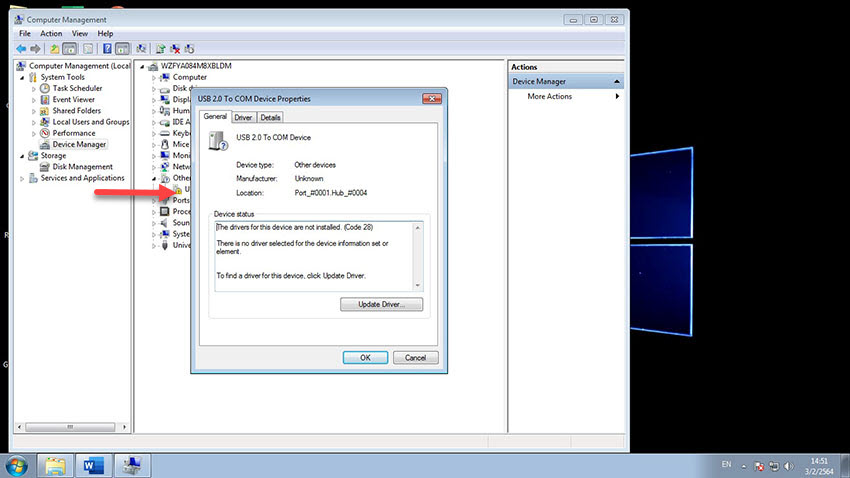Screen dimensions: 850x478
Task: Show hidden tray icons arrow
Action: [x=744, y=466]
